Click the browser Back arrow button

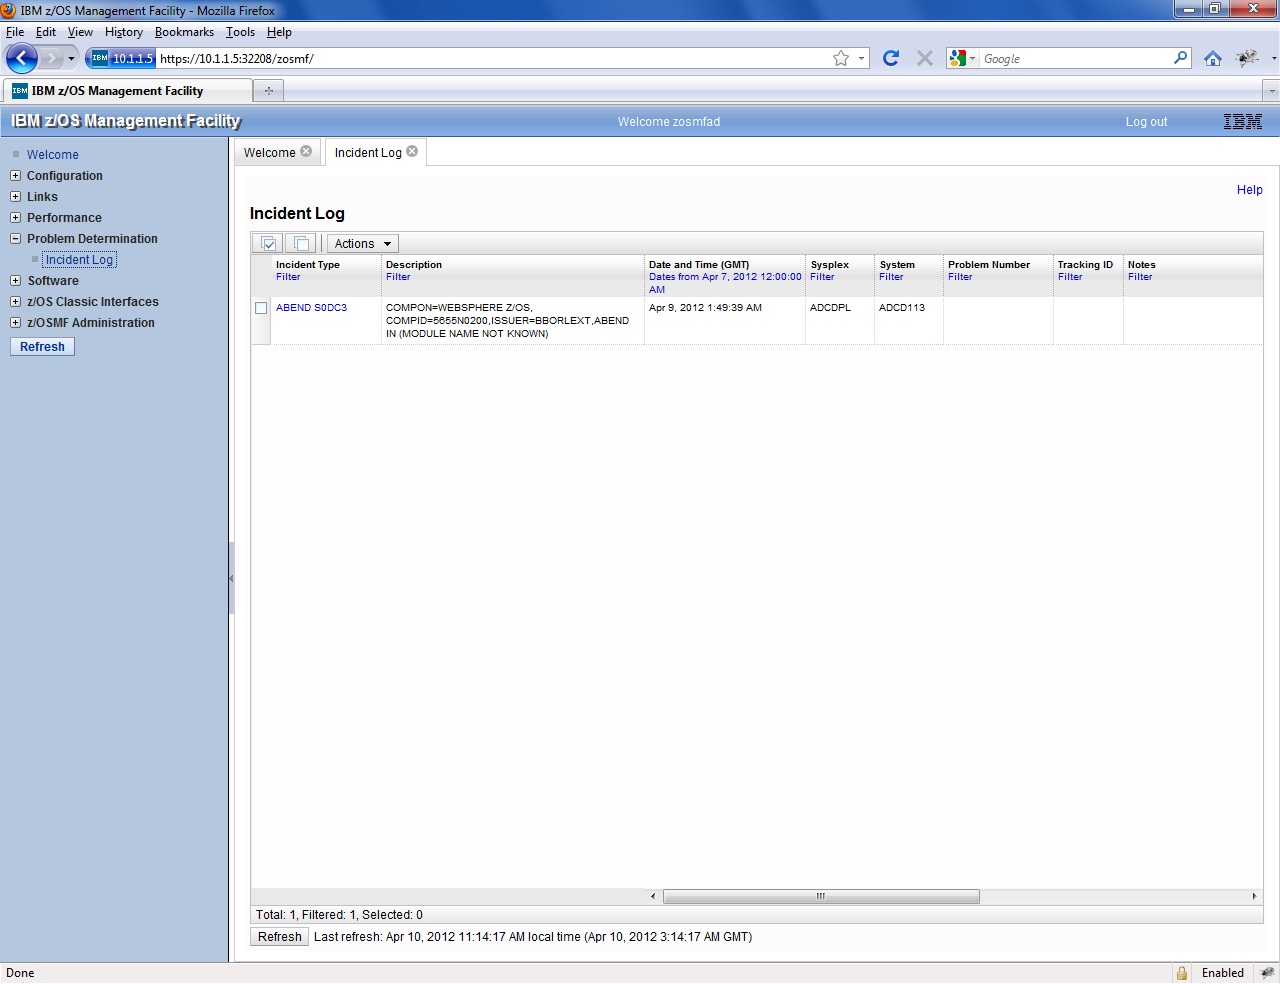click(x=22, y=58)
